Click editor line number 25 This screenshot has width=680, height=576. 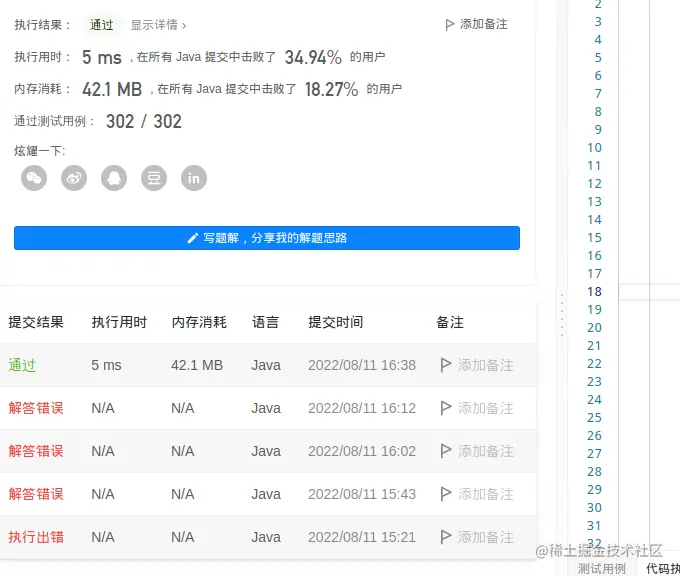point(594,417)
